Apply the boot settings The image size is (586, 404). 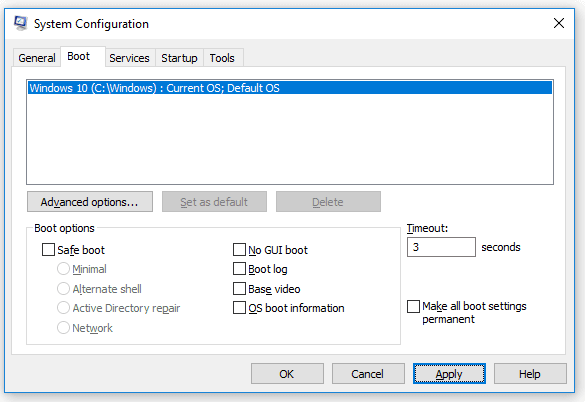(x=449, y=374)
